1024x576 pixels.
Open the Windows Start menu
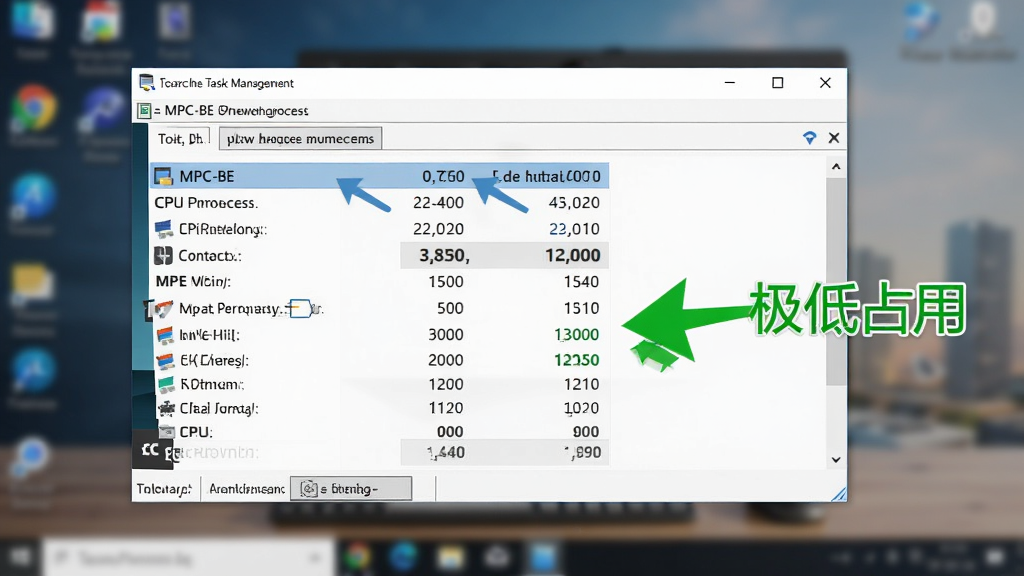(20, 557)
